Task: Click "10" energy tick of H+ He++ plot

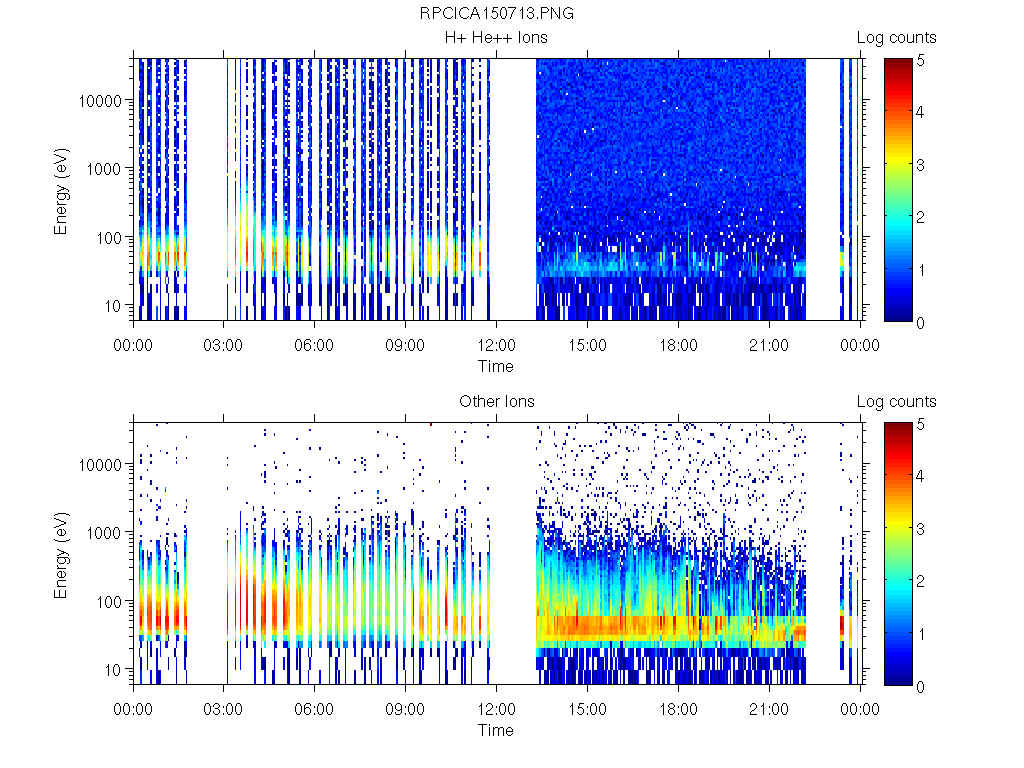Action: click(x=113, y=306)
